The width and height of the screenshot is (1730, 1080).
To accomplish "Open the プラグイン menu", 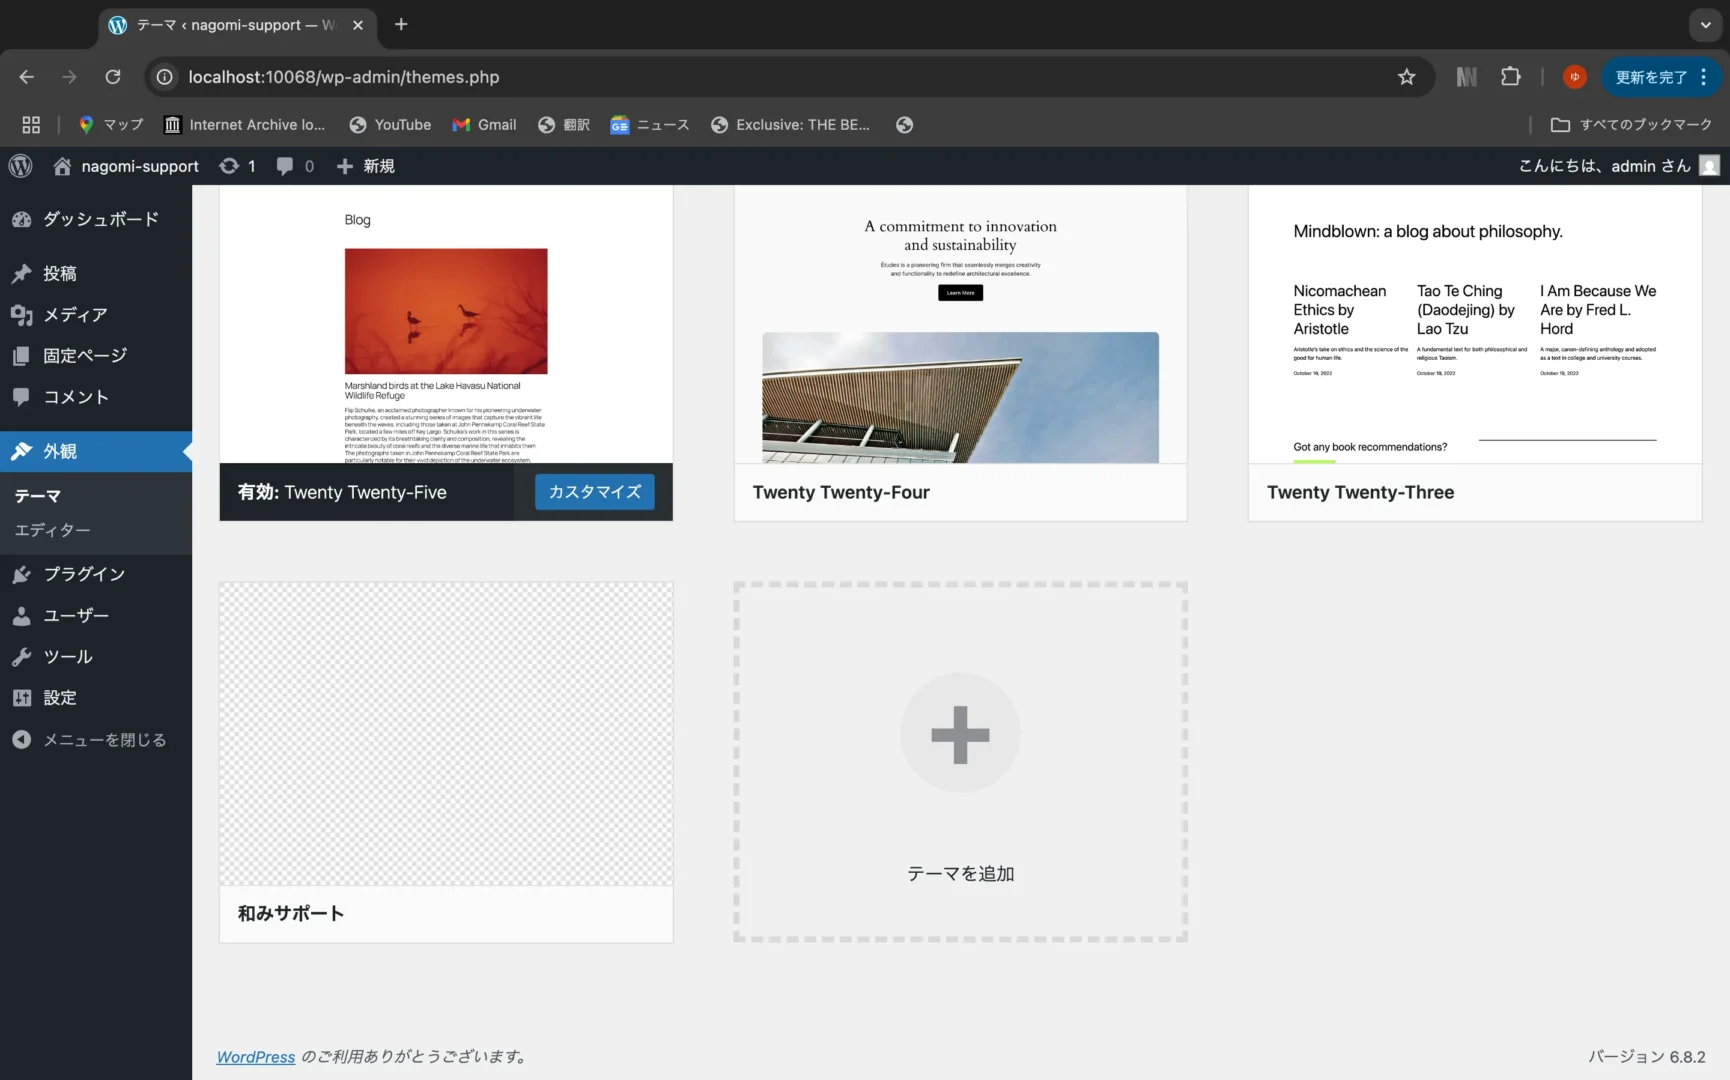I will [x=84, y=574].
